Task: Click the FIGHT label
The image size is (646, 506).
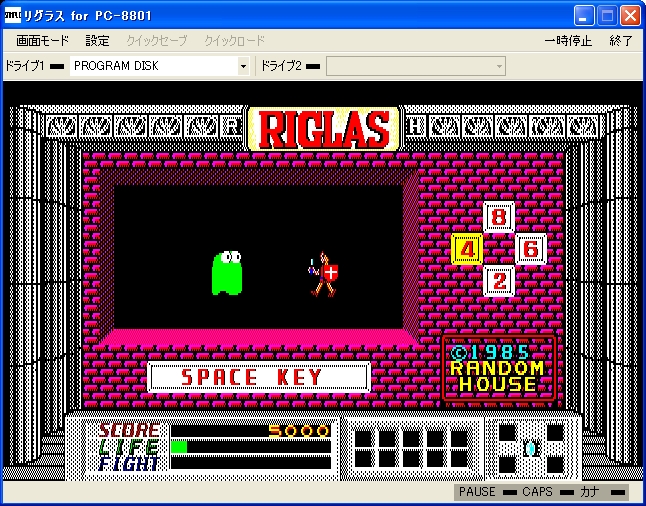Action: click(129, 463)
